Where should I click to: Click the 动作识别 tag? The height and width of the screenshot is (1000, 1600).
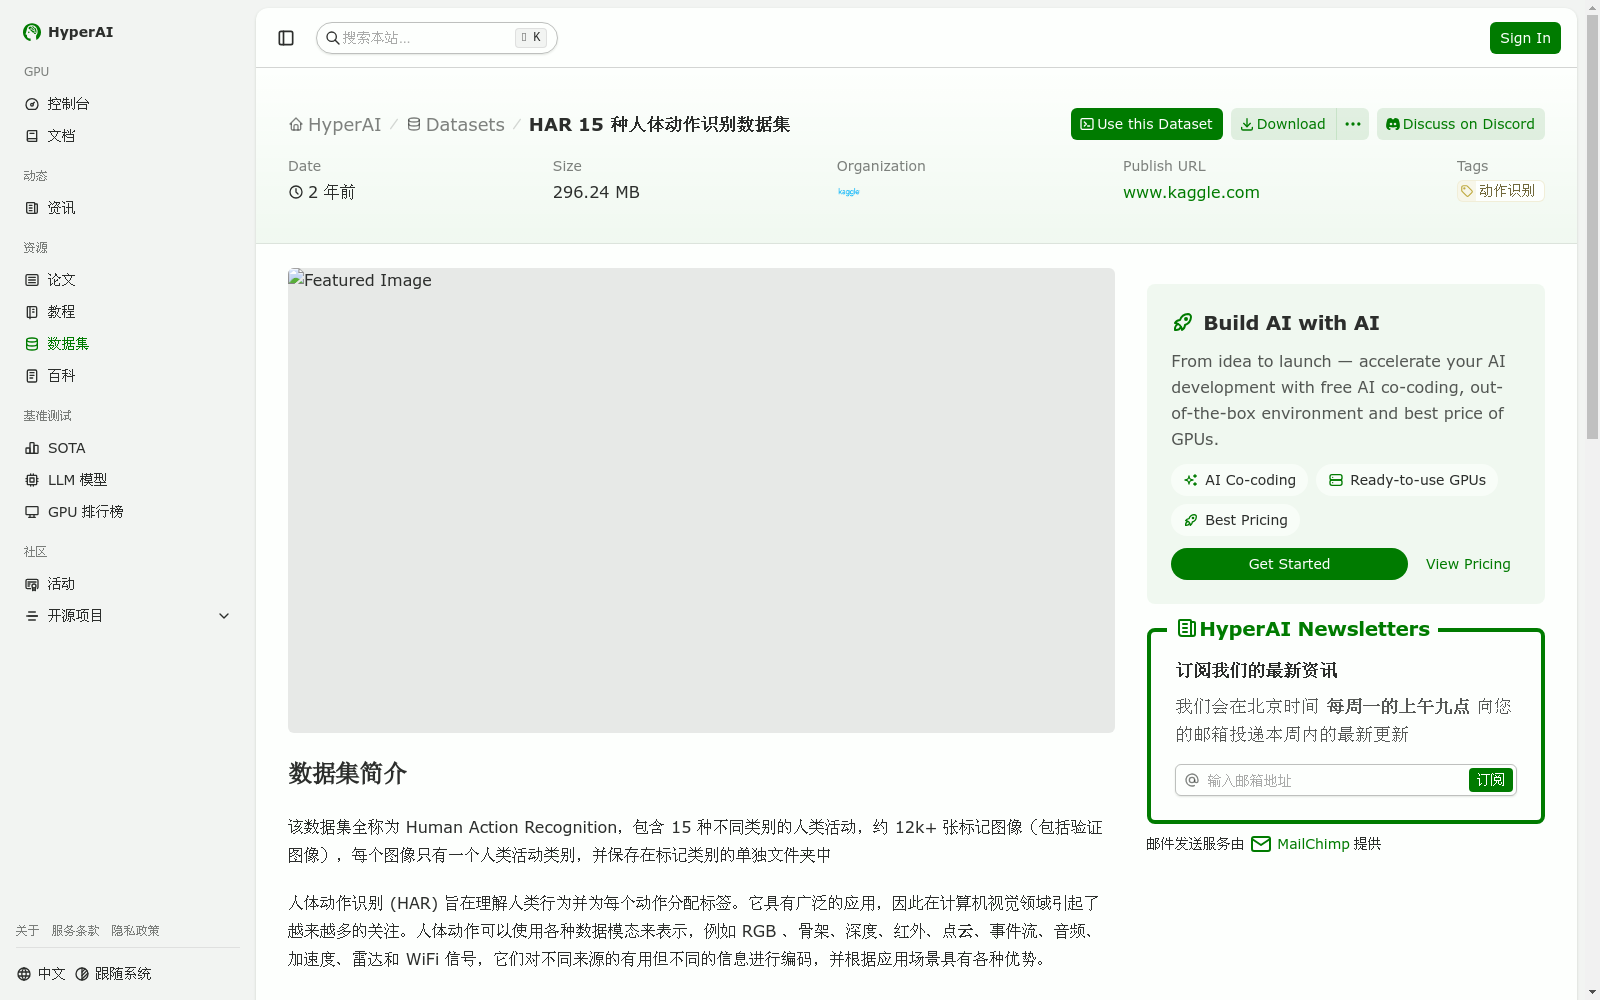point(1500,191)
